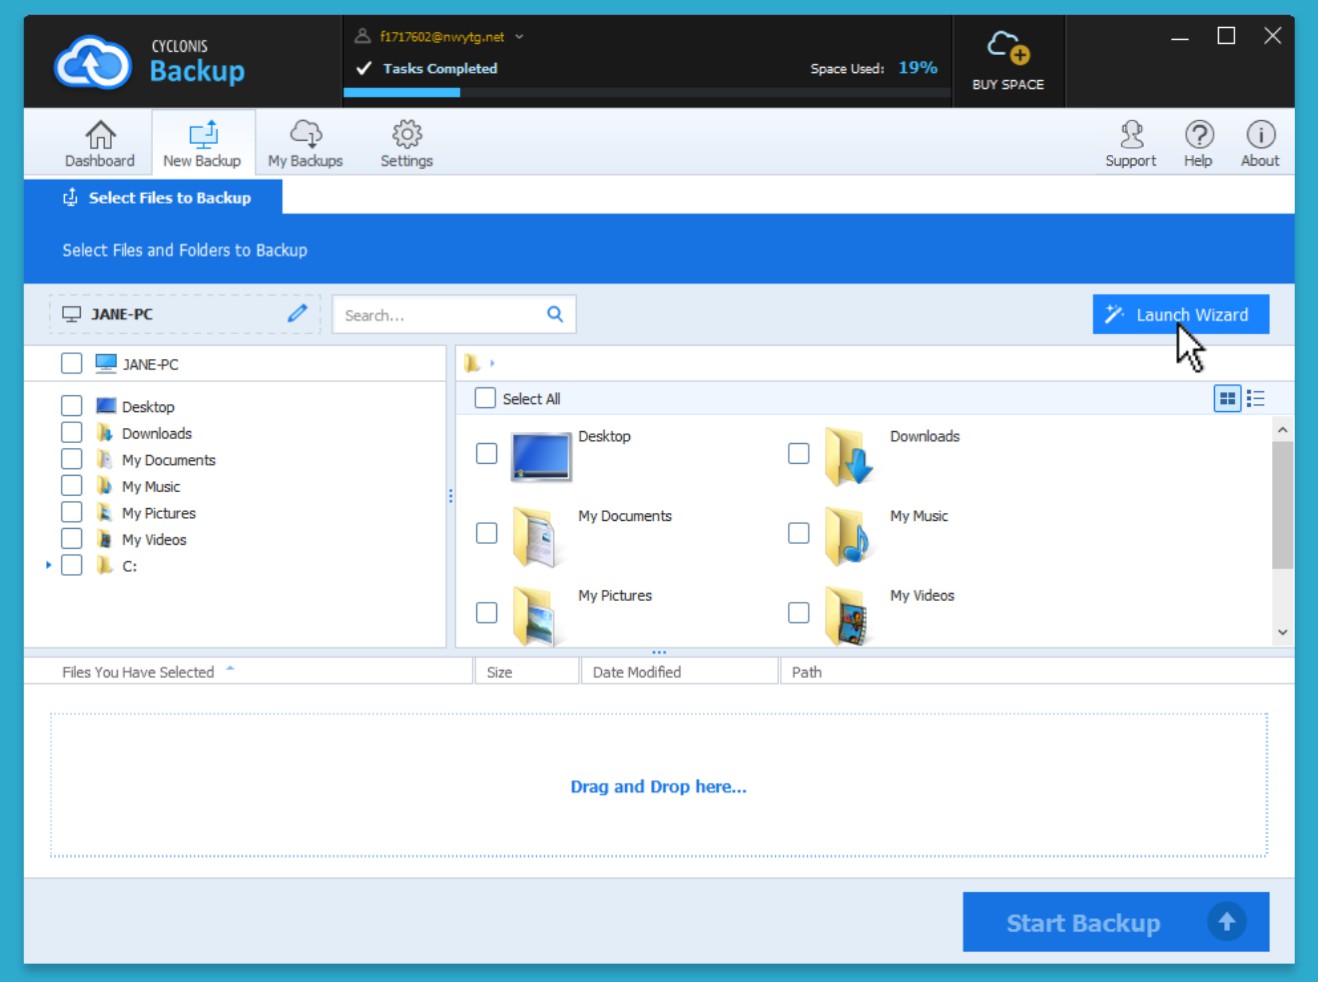This screenshot has height=982, width=1318.
Task: Open Settings gear icon
Action: click(406, 135)
